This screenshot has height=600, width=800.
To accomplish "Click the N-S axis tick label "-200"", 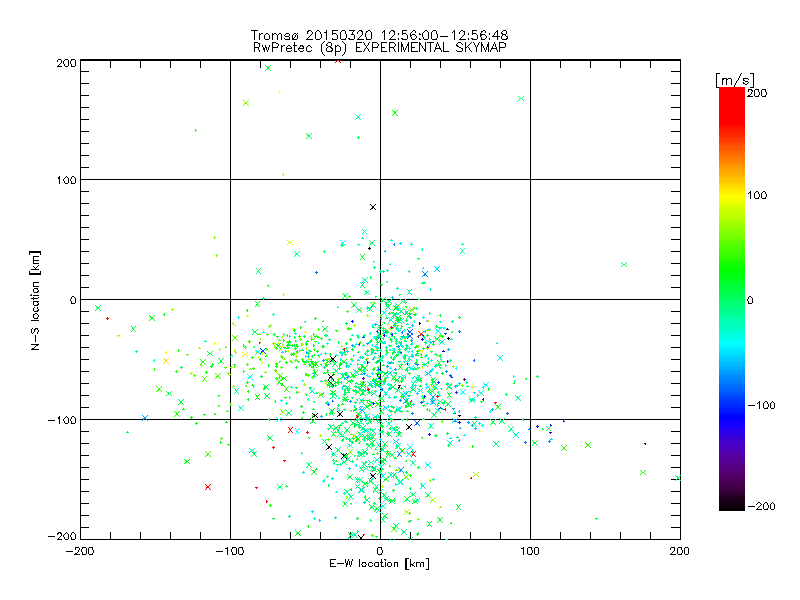I will click(x=62, y=536).
